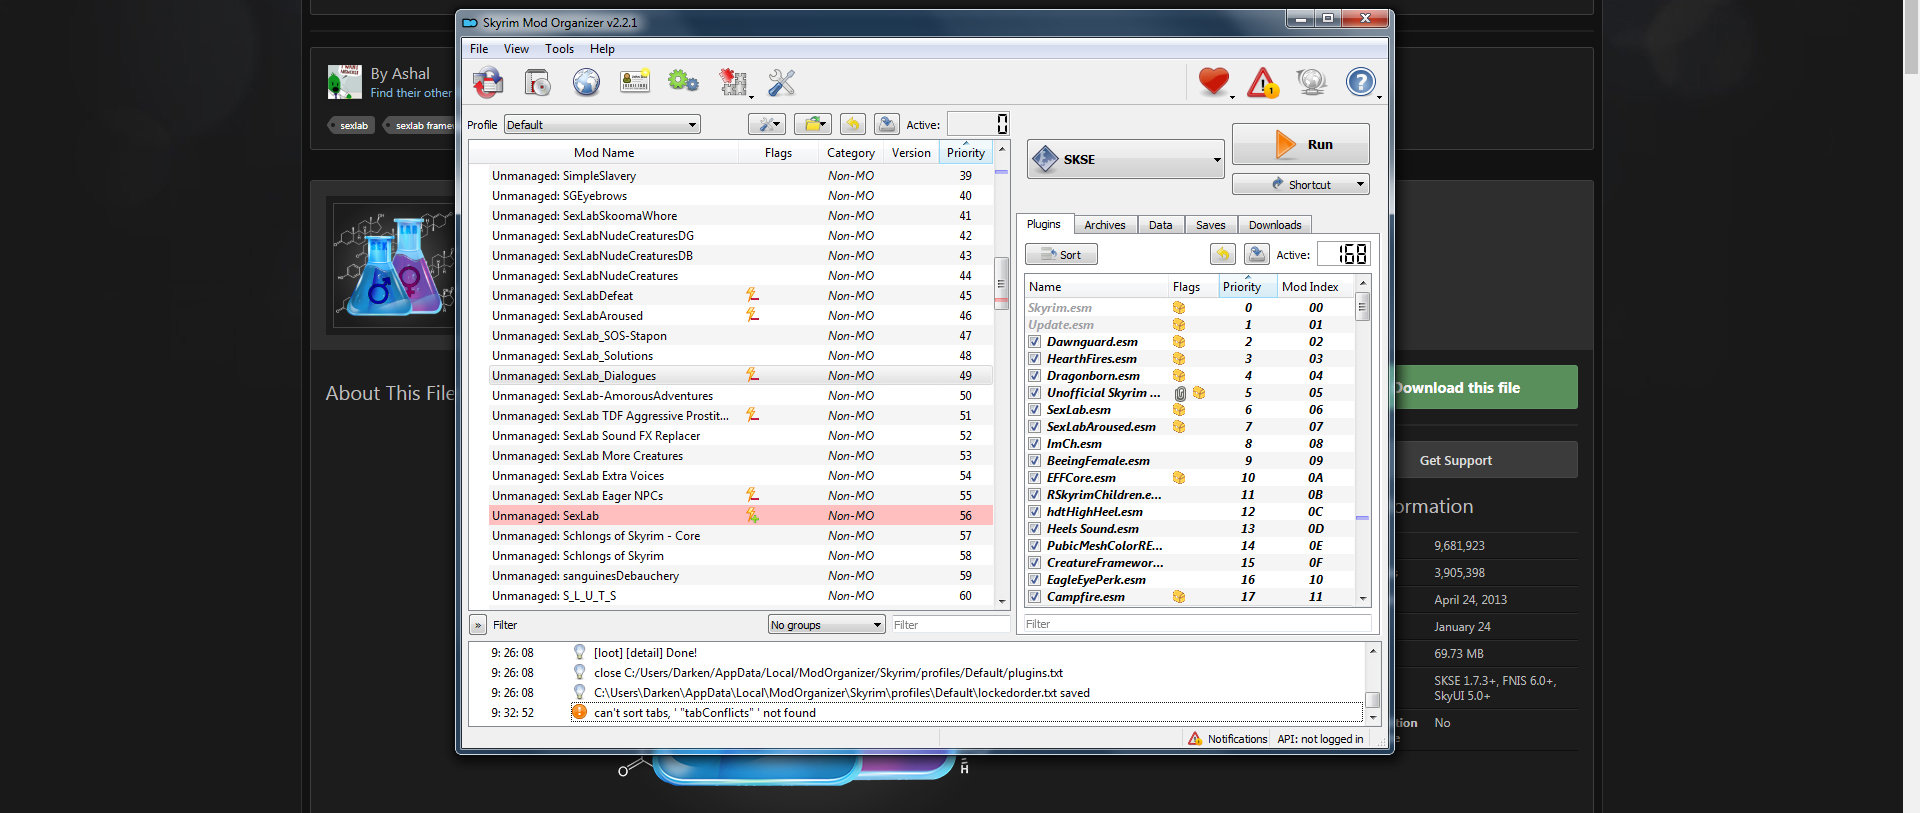The width and height of the screenshot is (1920, 813).
Task: Click the Install mod from archive icon
Action: [537, 82]
